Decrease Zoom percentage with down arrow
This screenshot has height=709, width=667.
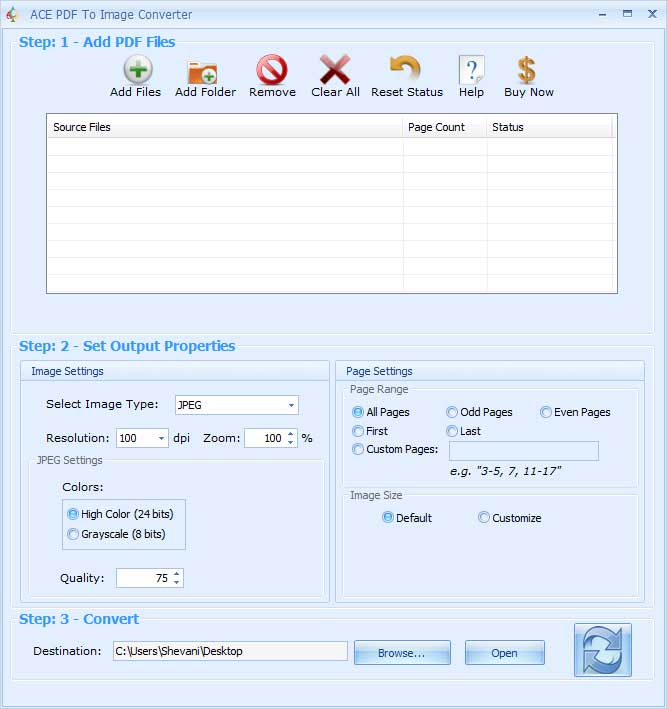click(291, 442)
